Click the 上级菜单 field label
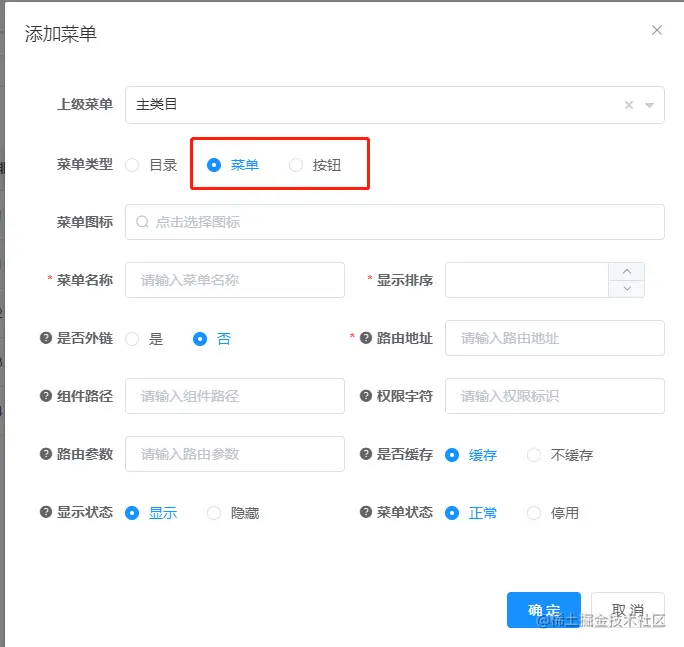 [85, 105]
